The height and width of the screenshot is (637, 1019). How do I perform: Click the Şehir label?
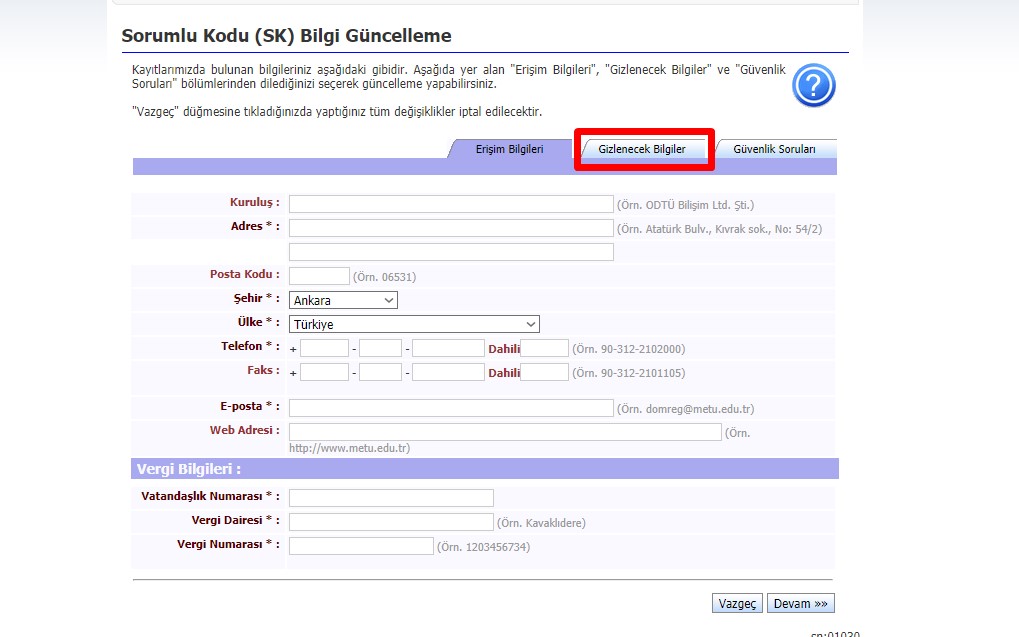tap(256, 298)
